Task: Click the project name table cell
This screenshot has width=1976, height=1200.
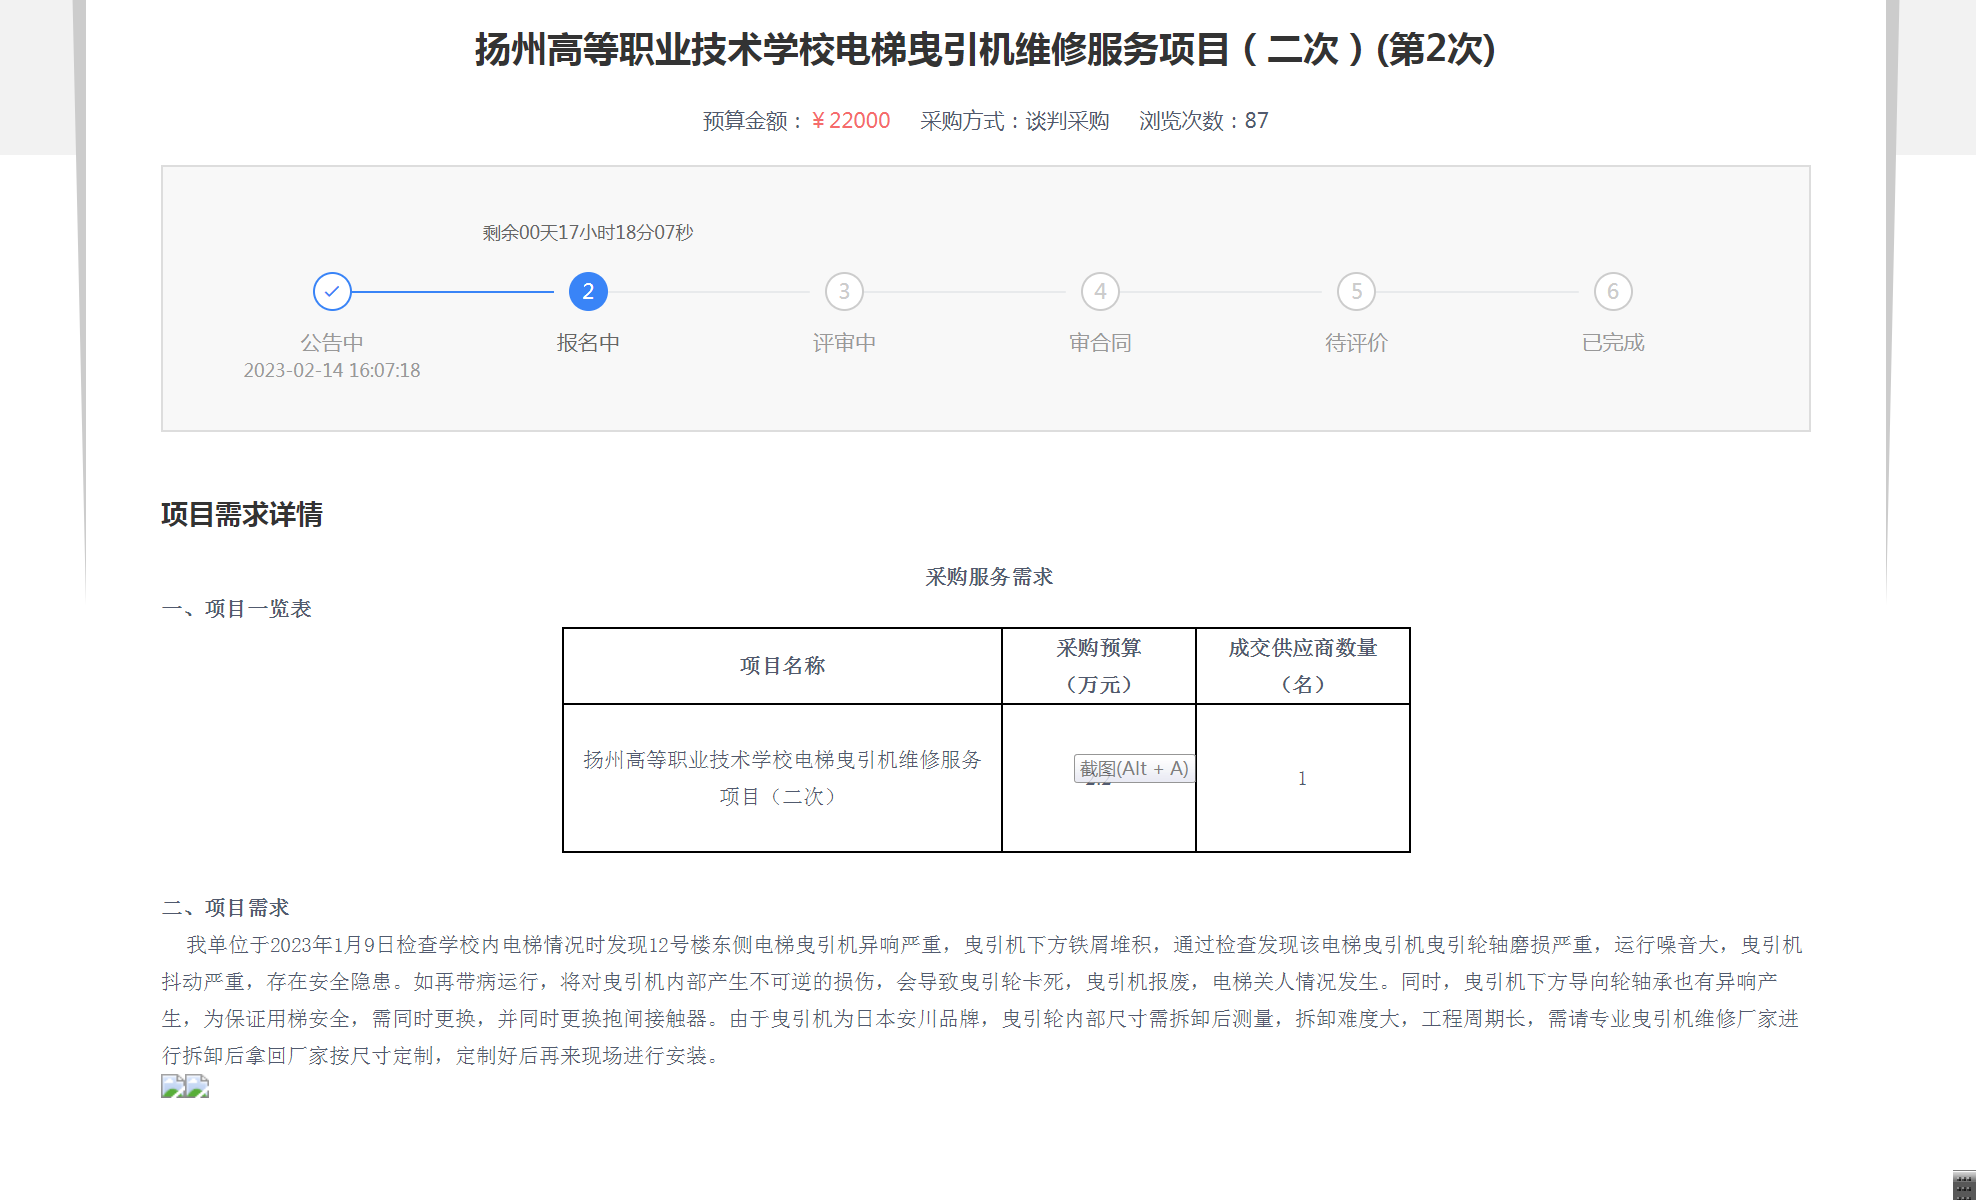Action: pos(782,778)
